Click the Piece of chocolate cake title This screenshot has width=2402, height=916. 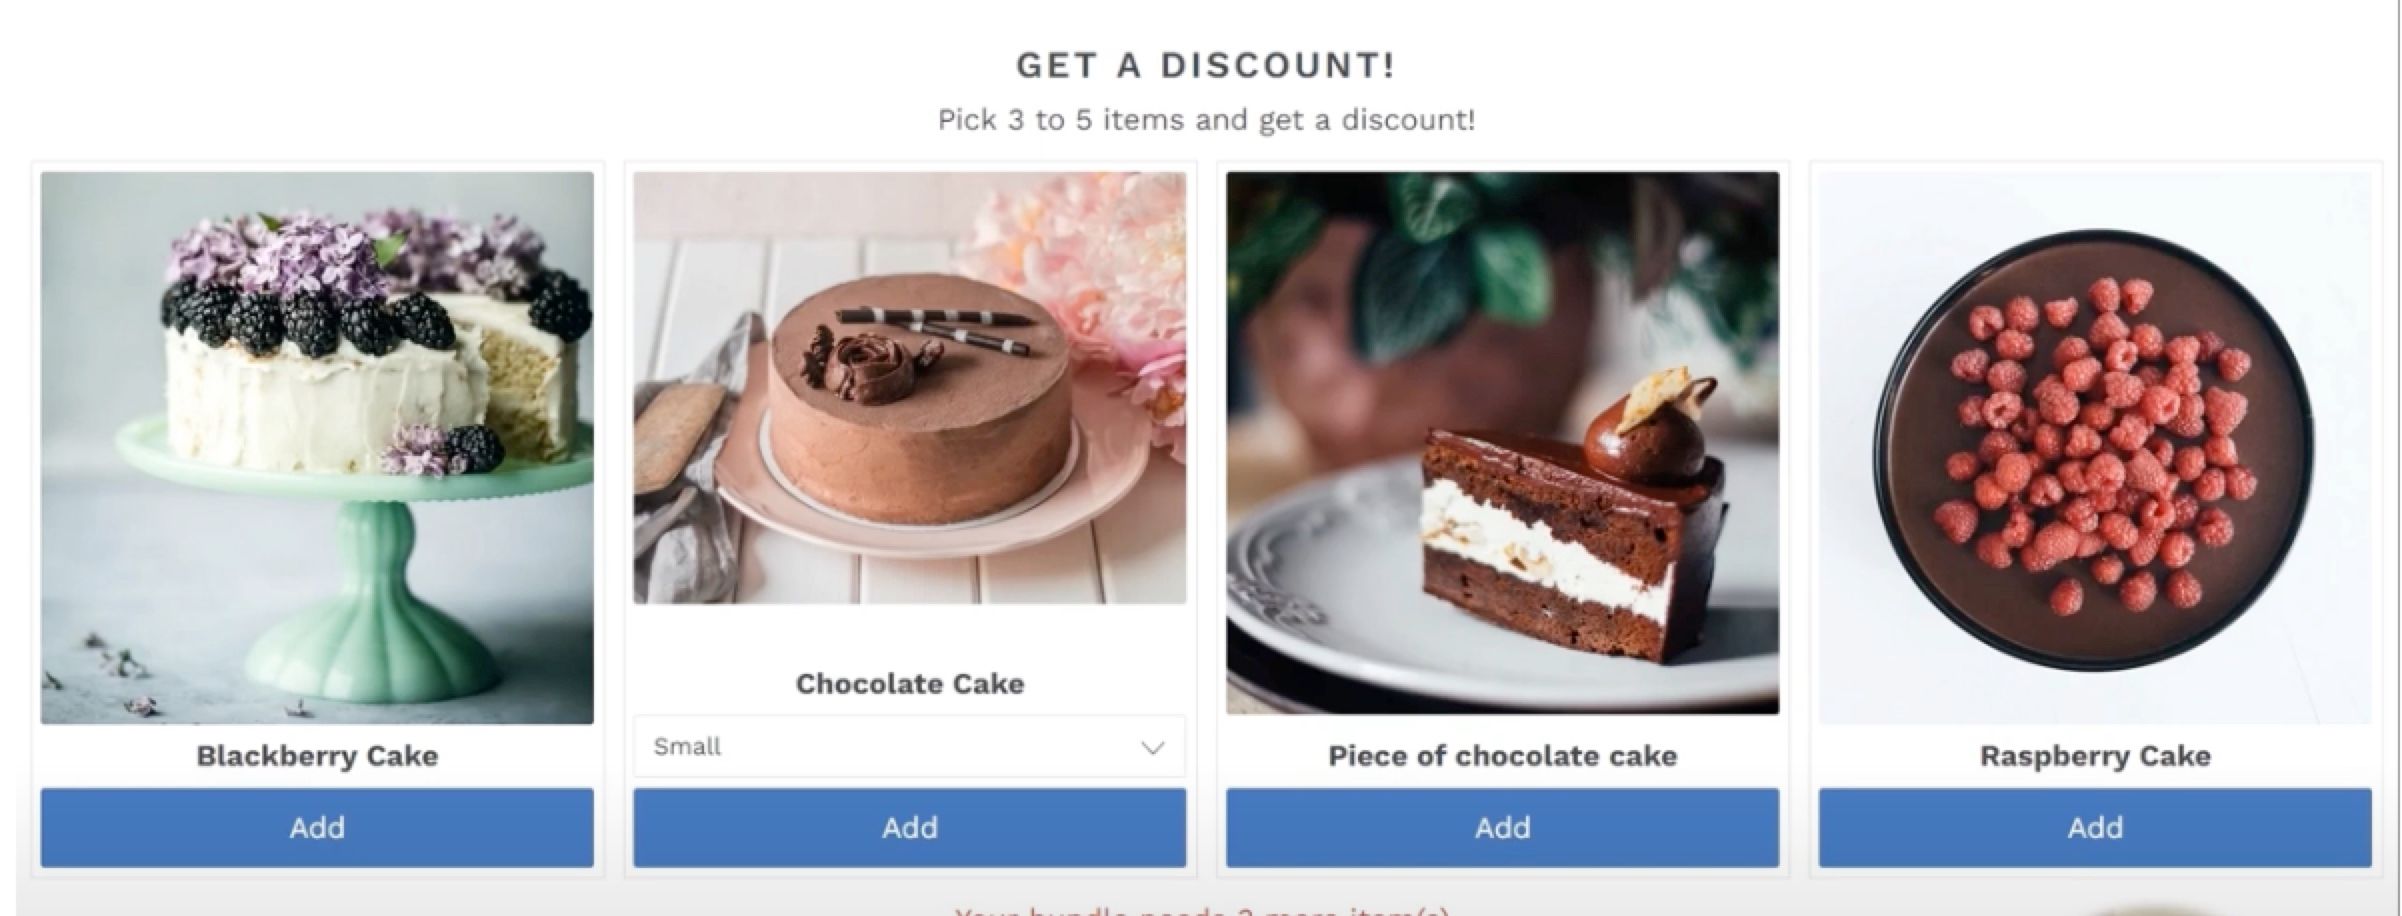[1502, 756]
